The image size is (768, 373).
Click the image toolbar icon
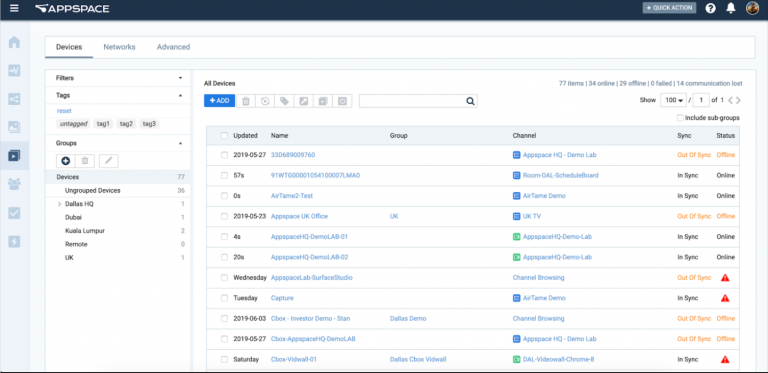[304, 101]
